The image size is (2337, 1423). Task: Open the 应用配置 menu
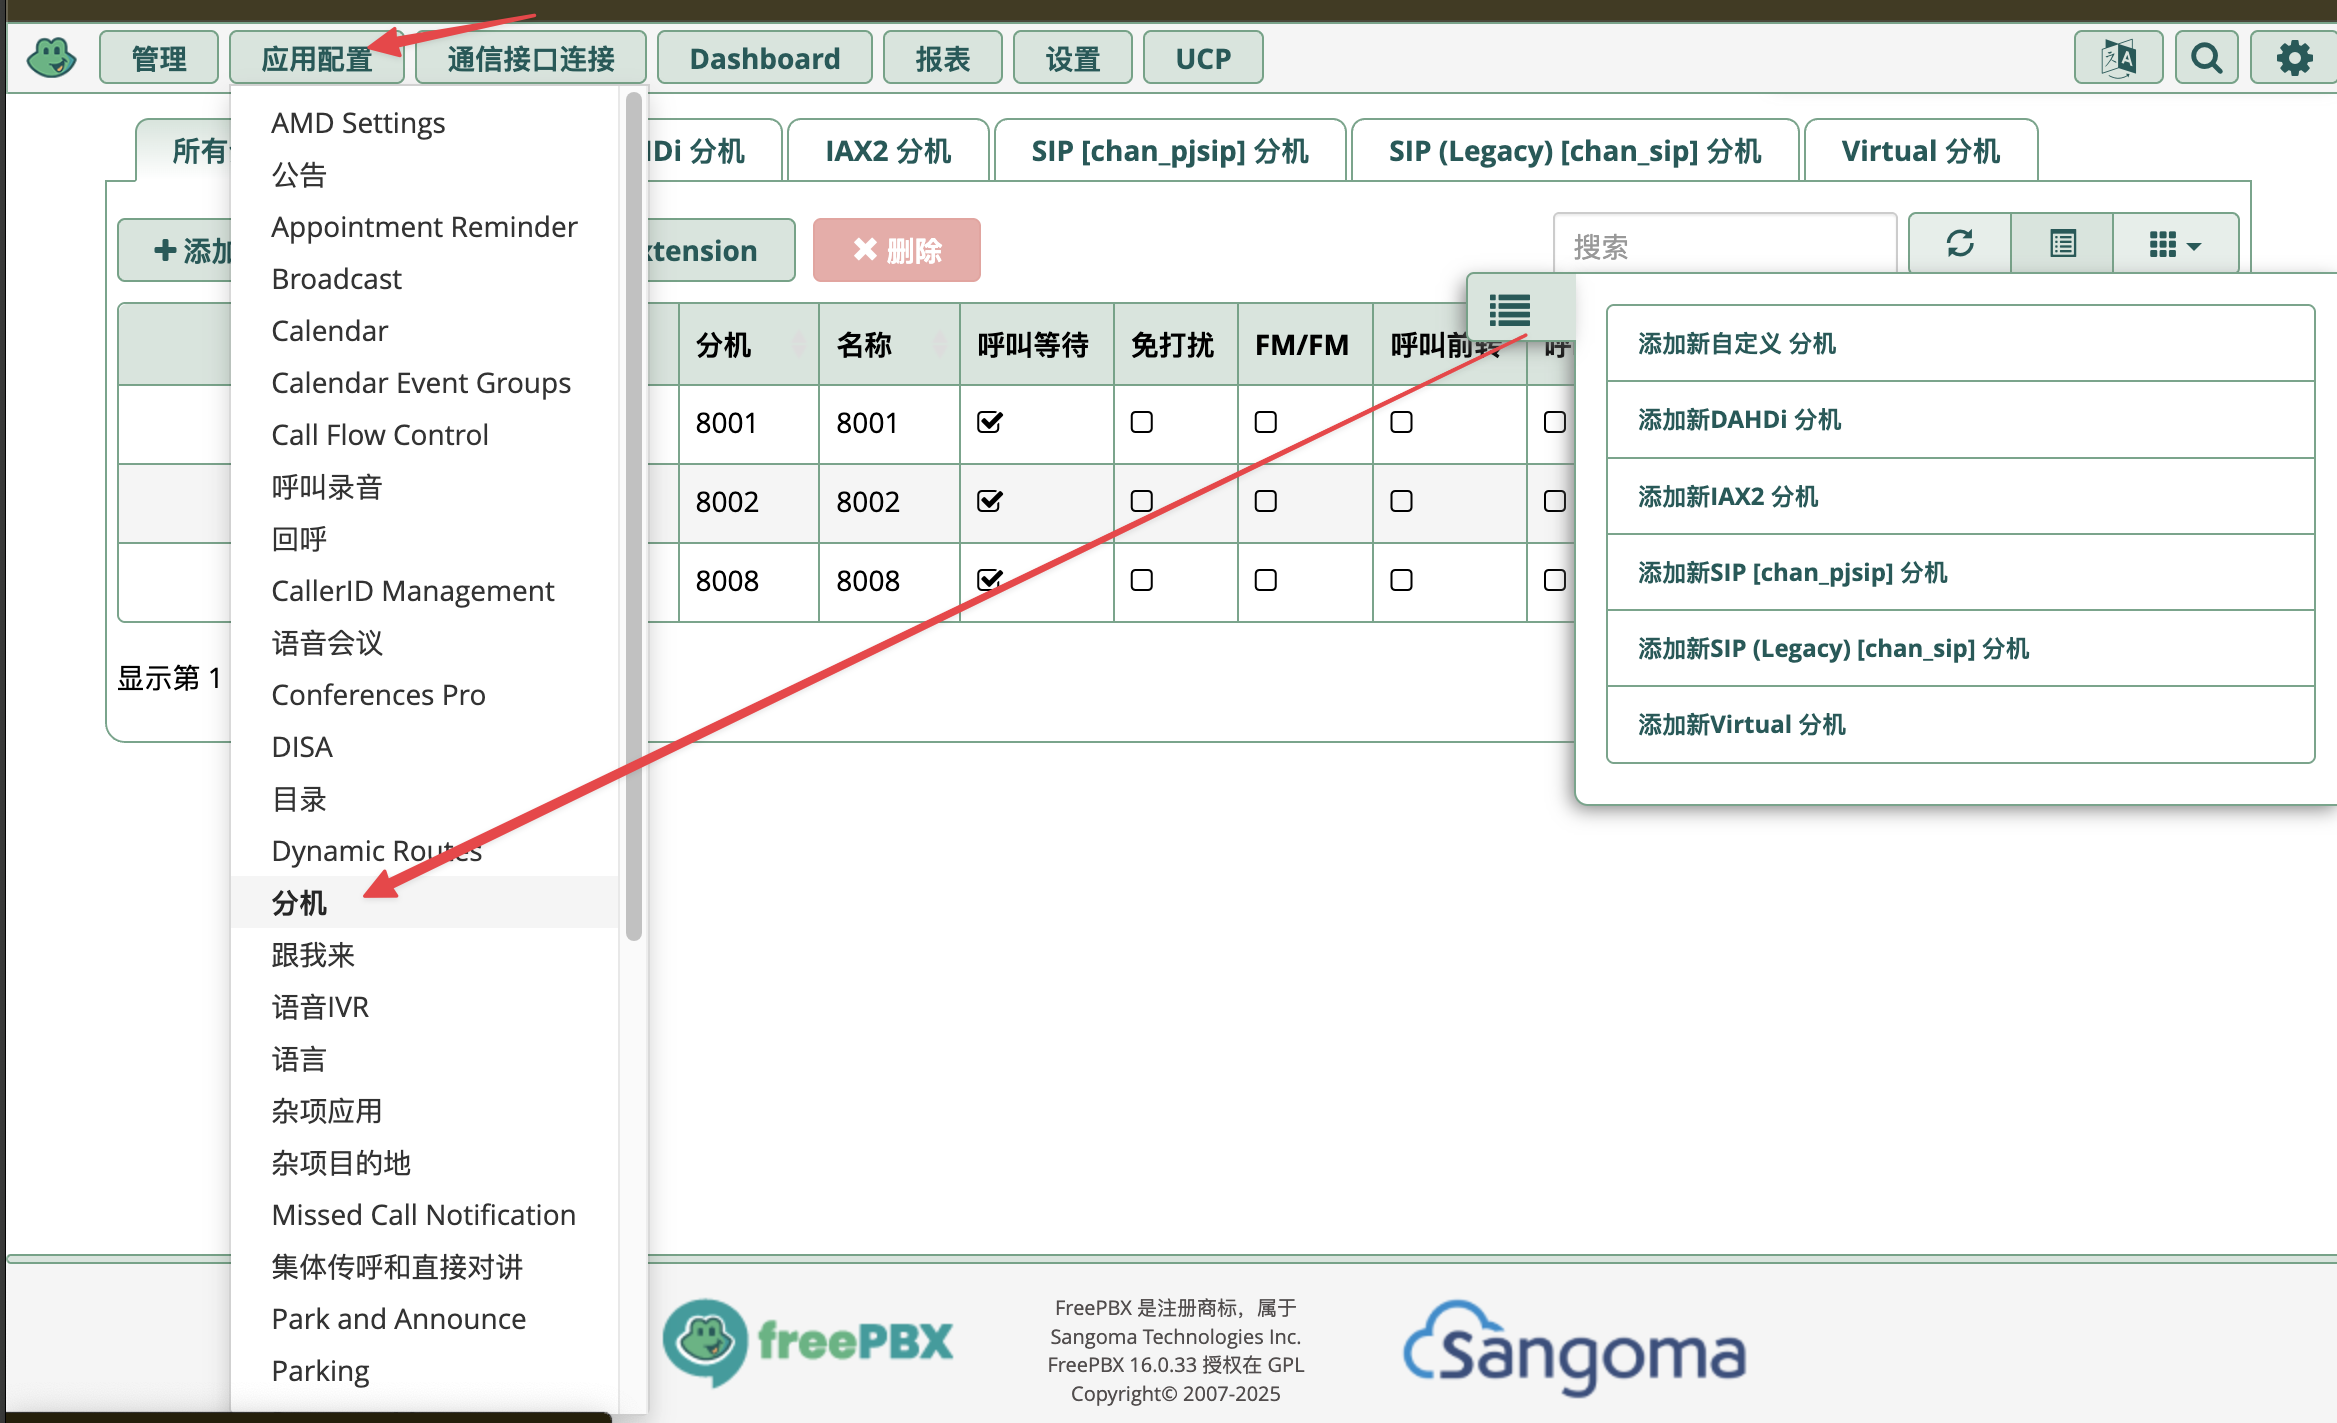pos(316,58)
